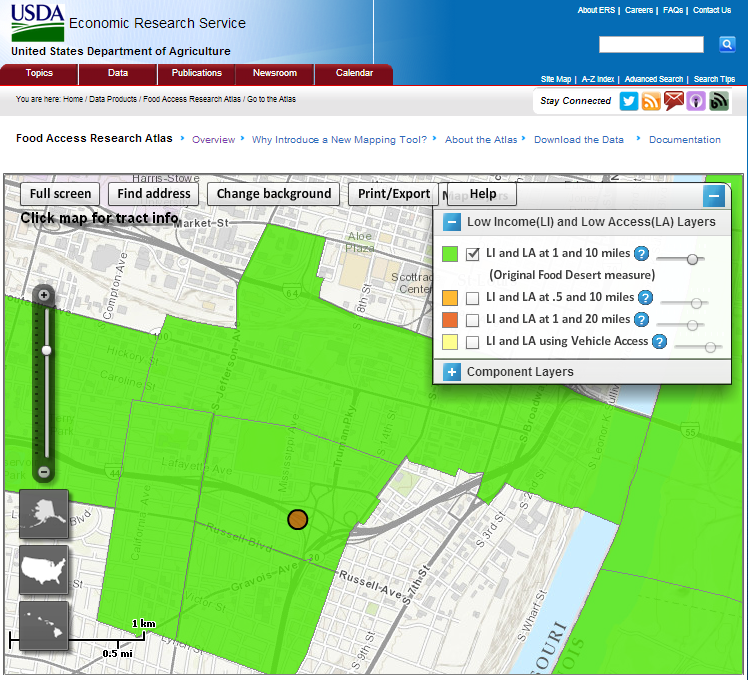Click Food Access Research Atlas in breadcrumb

click(192, 99)
